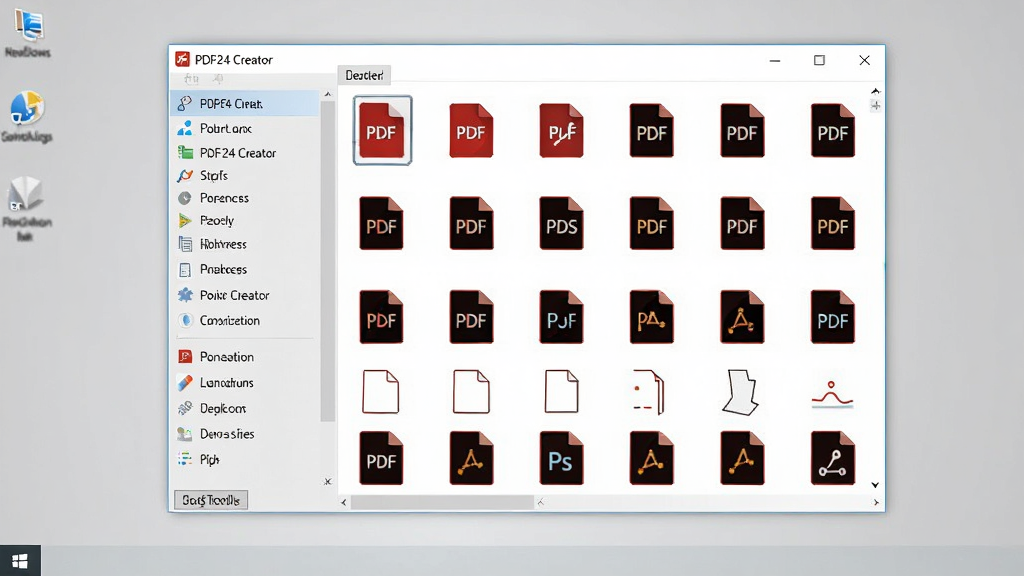The image size is (1024, 576).
Task: Select the blue globe icon beside Conorizetion
Action: (x=186, y=321)
